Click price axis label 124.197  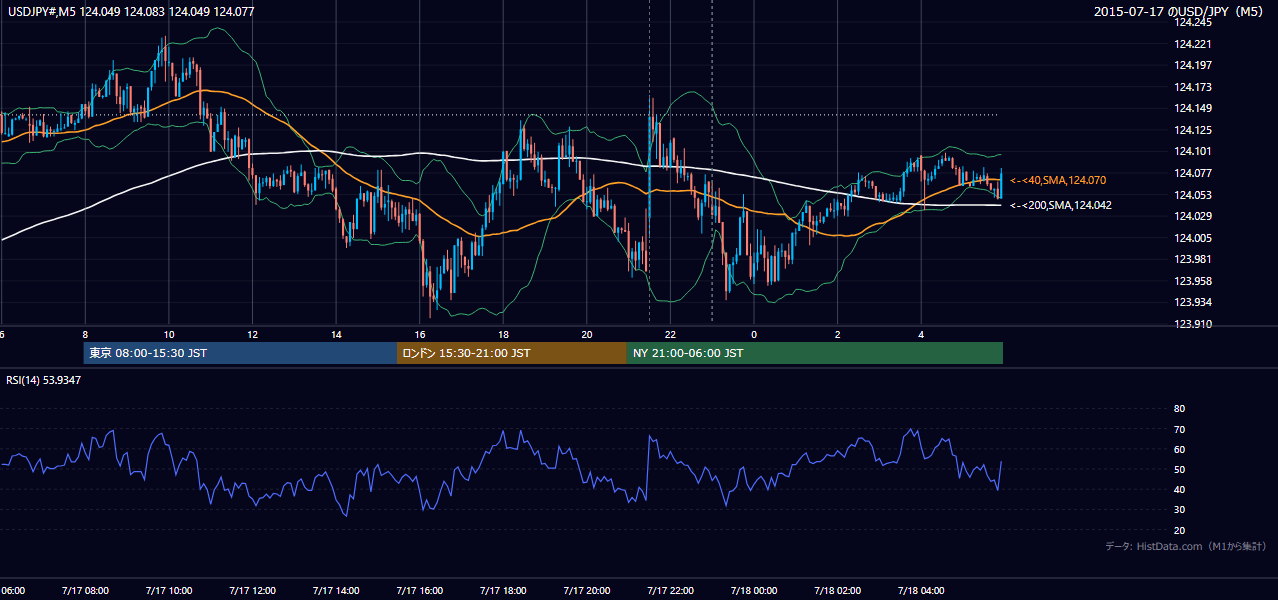(1192, 65)
